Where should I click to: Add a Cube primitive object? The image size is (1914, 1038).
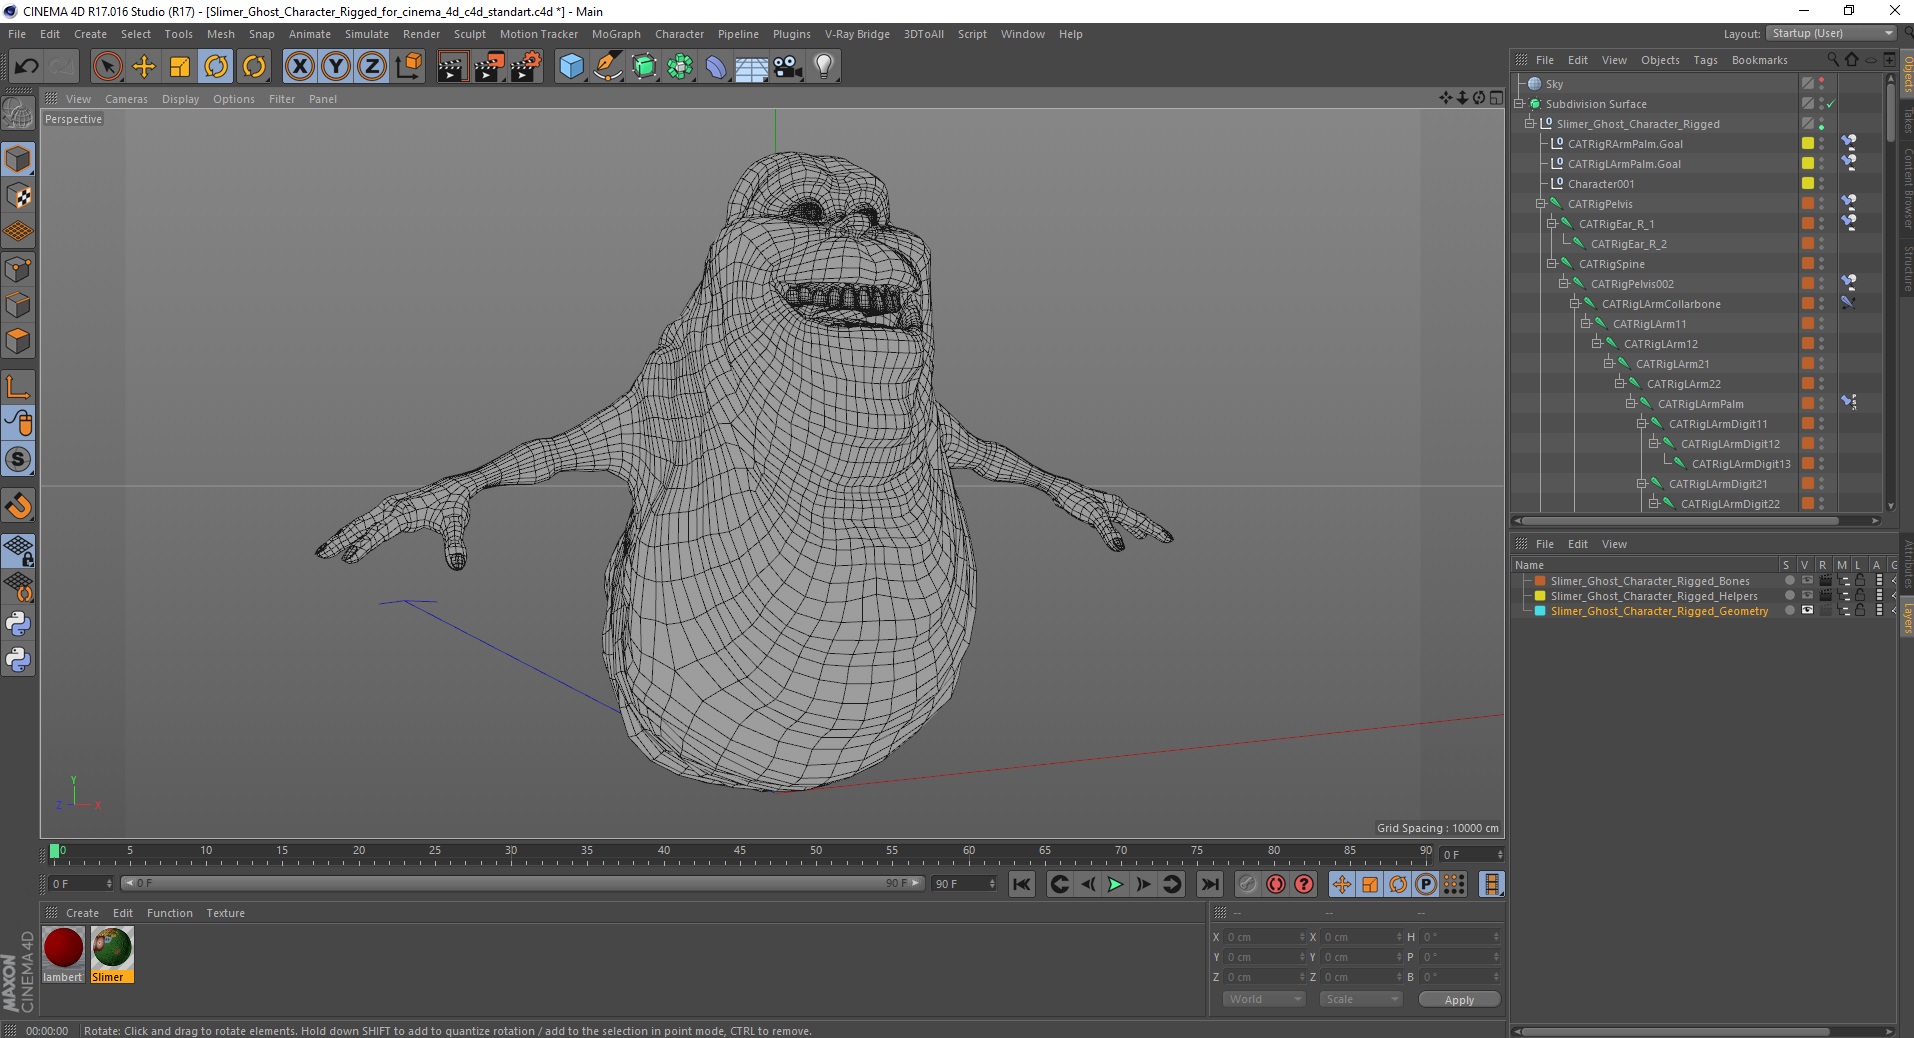point(571,67)
